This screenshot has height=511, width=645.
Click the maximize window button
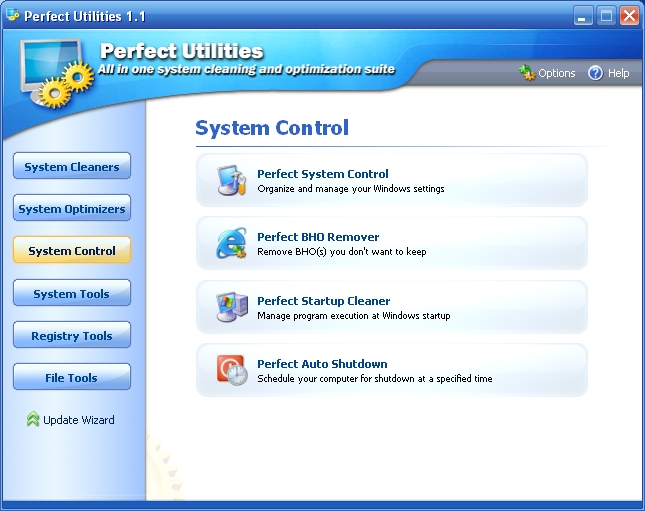click(x=606, y=16)
